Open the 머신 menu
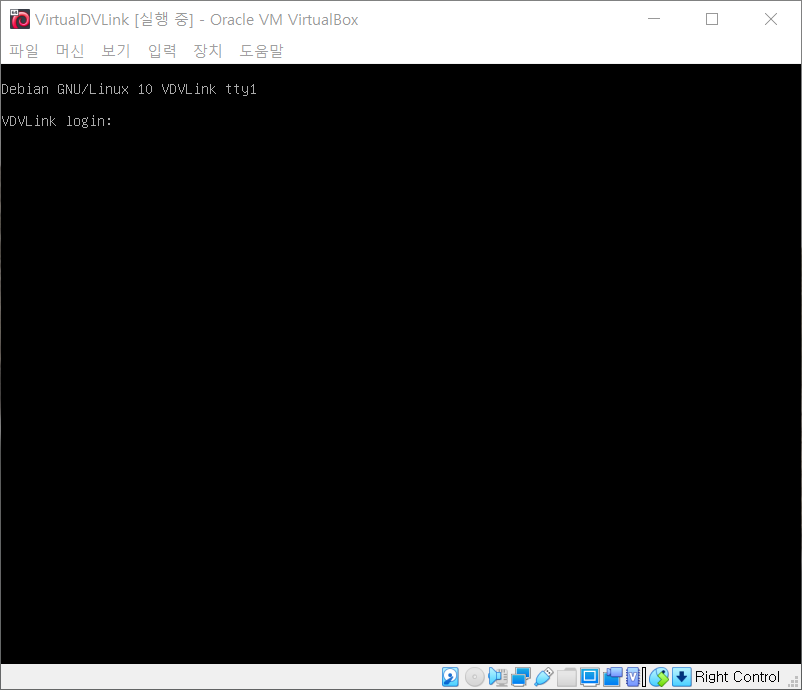Viewport: 802px width, 690px height. [70, 51]
